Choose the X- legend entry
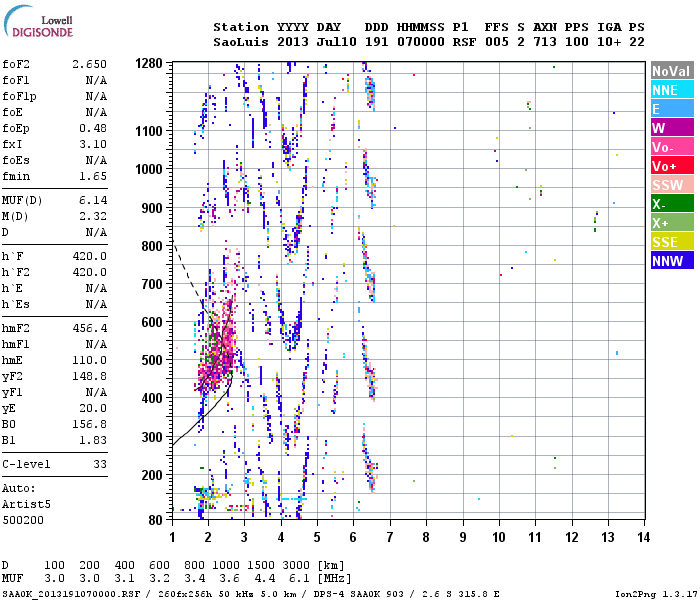The width and height of the screenshot is (700, 600). click(672, 204)
